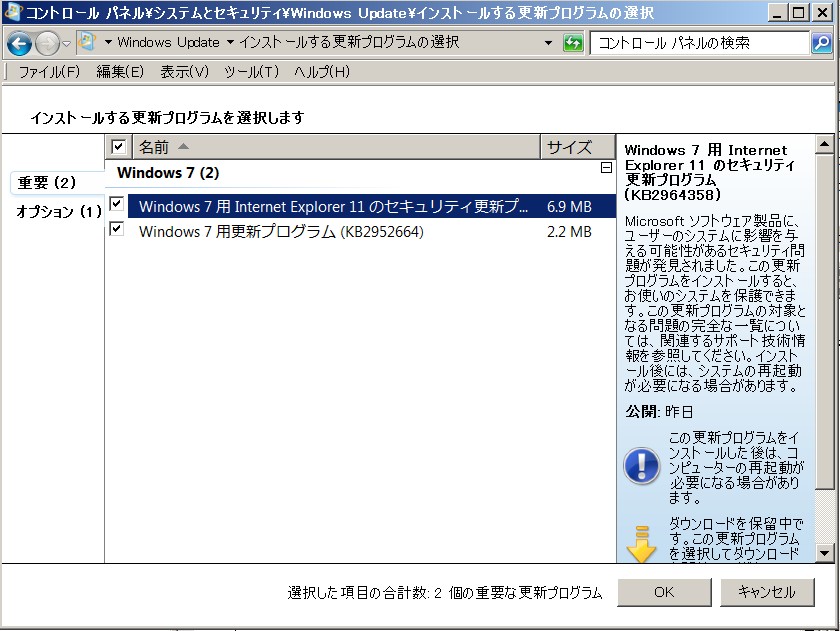The image size is (840, 631).
Task: Open the ヘルプ(H) menu
Action: [321, 71]
